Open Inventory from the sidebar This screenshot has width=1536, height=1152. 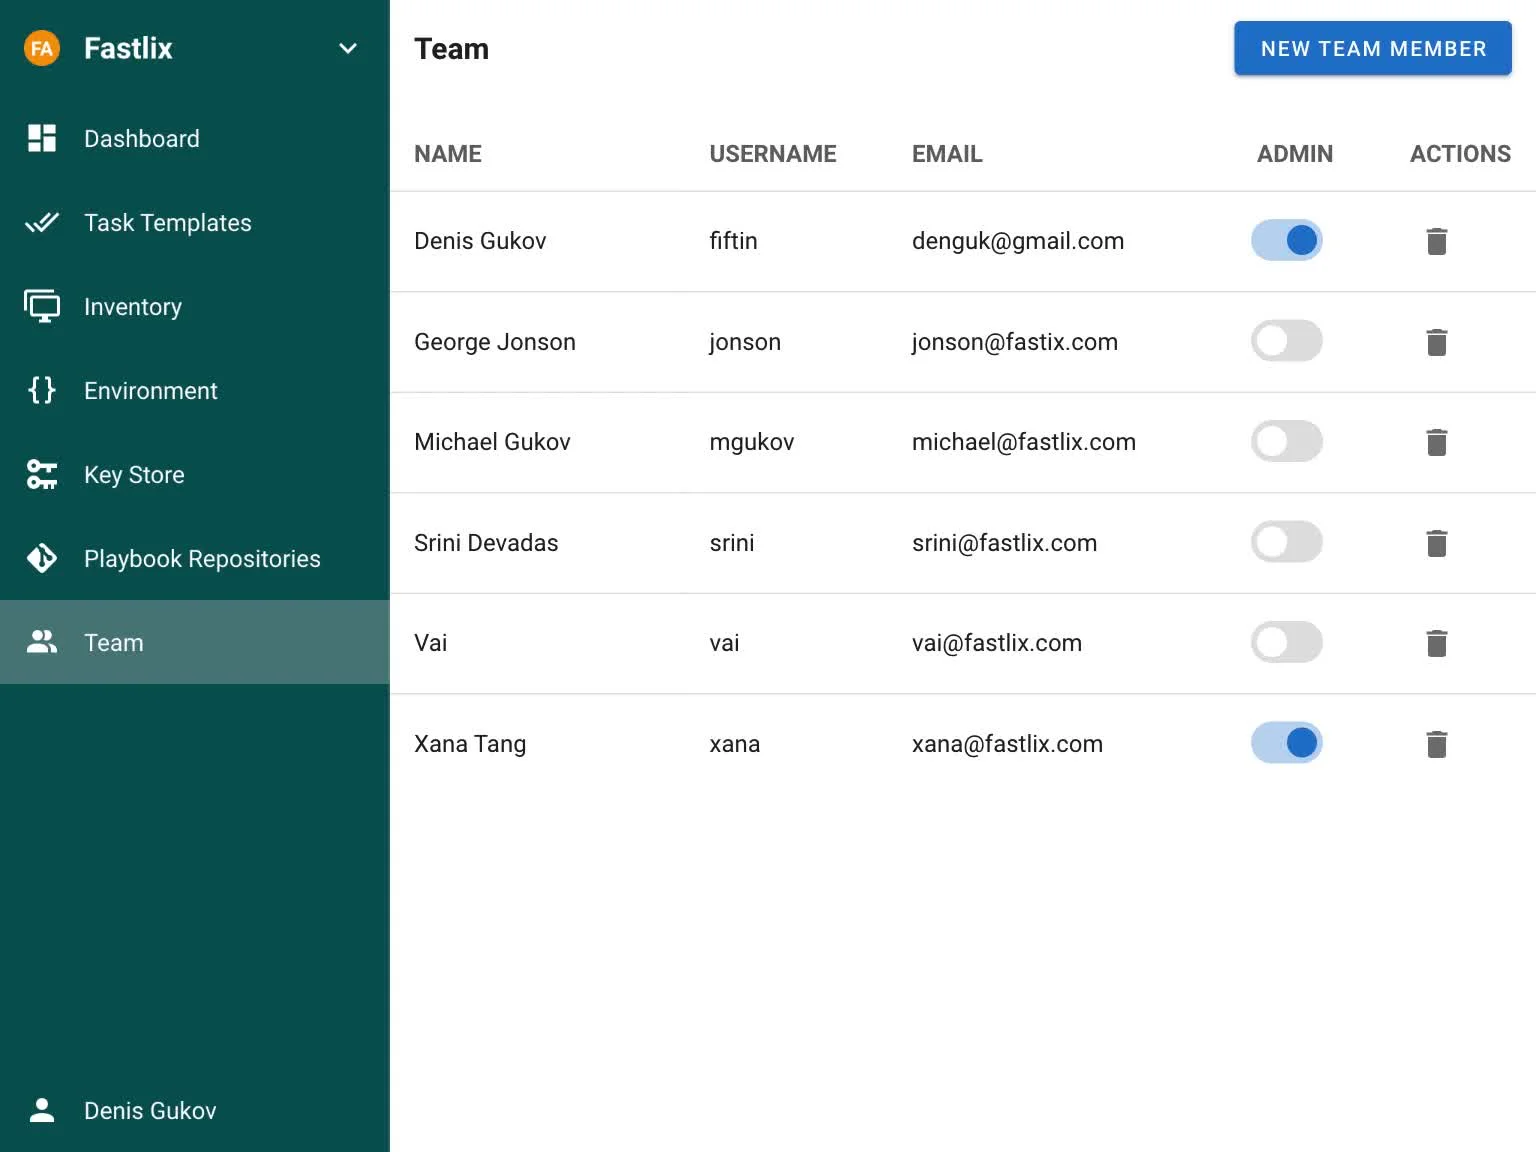coord(133,307)
